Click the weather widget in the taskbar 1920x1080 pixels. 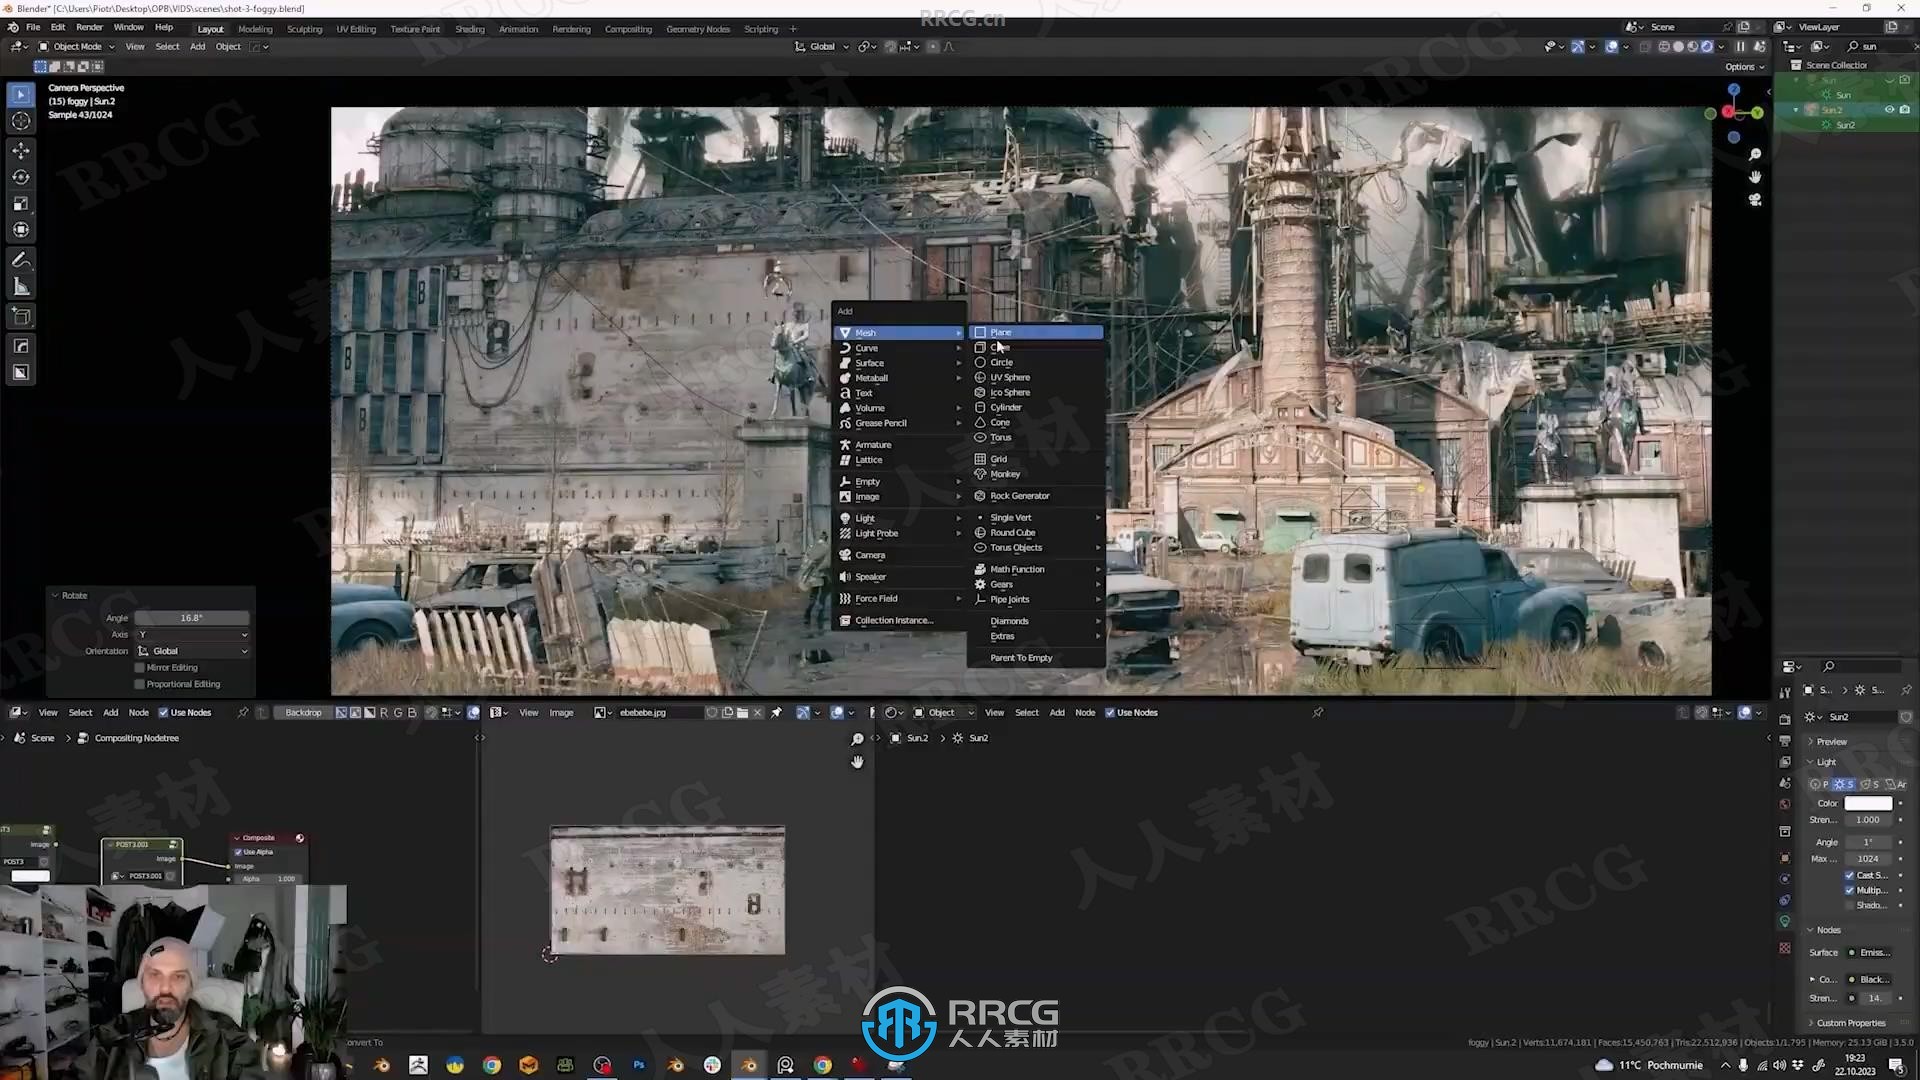(x=1648, y=1065)
